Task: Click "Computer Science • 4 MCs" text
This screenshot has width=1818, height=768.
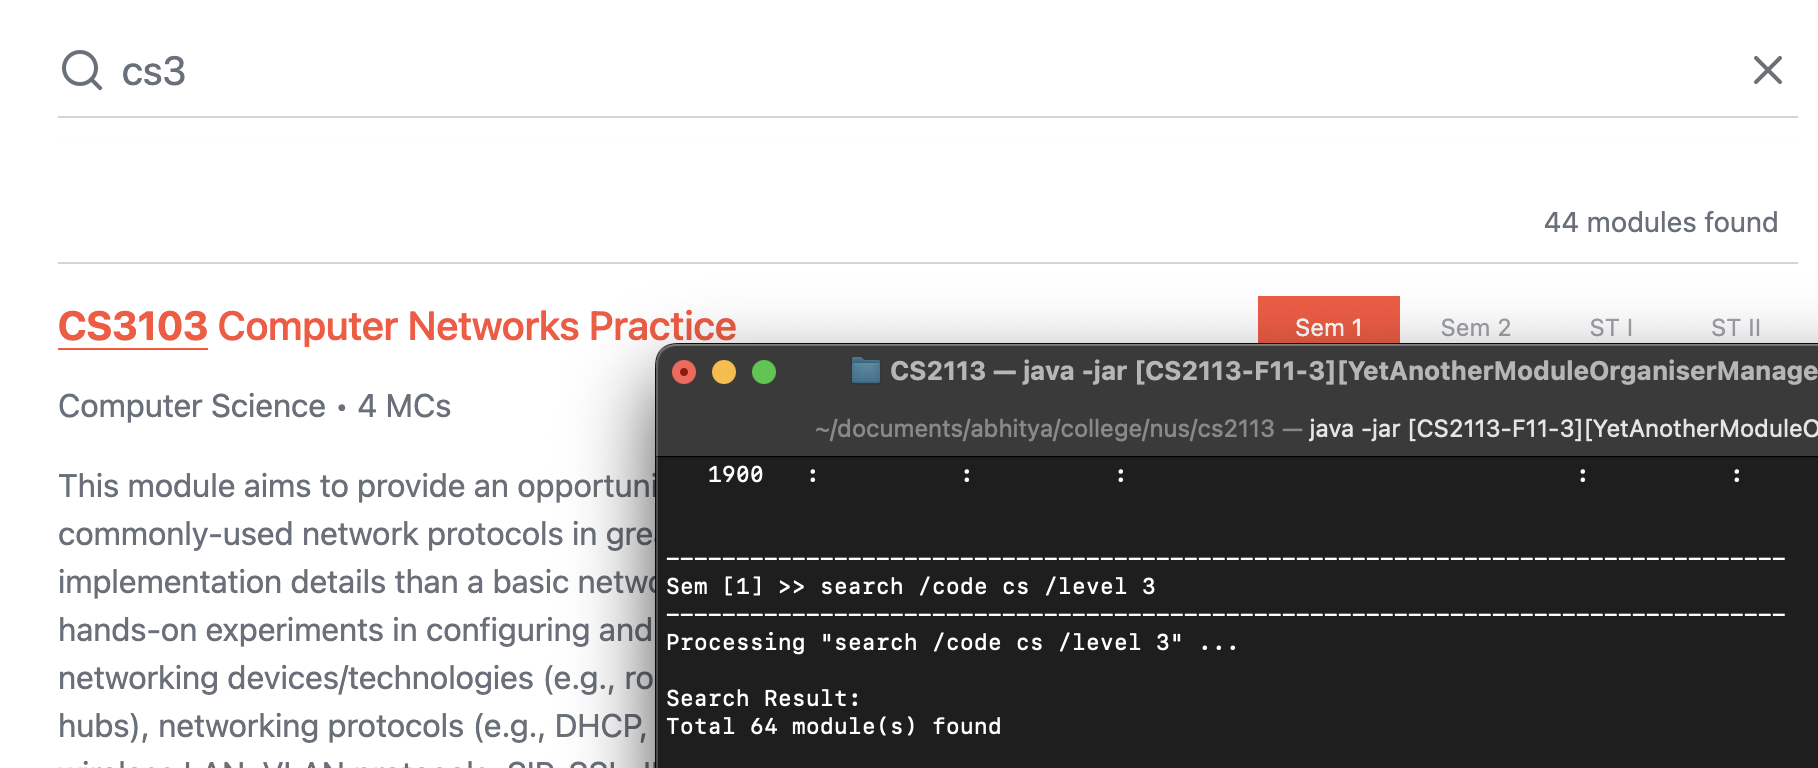Action: click(x=254, y=406)
